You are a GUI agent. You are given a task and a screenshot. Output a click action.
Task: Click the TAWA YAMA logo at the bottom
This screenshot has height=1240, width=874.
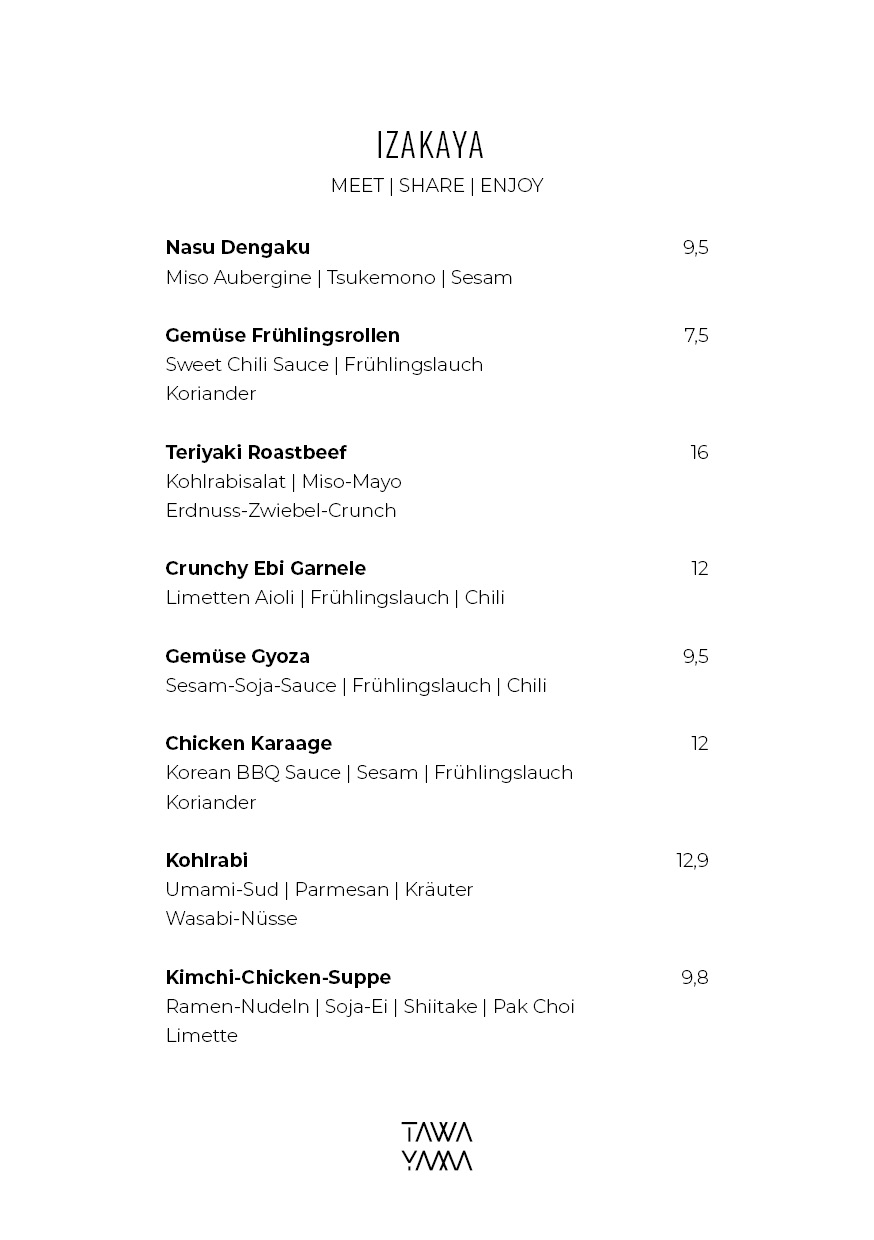pyautogui.click(x=437, y=1146)
